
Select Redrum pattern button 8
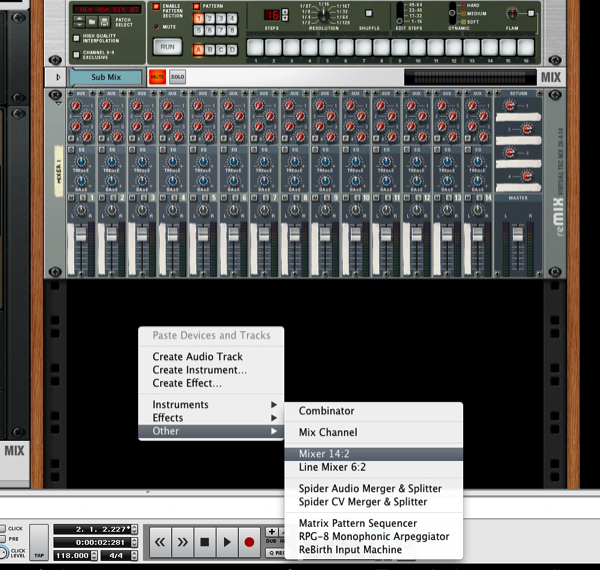coord(232,30)
